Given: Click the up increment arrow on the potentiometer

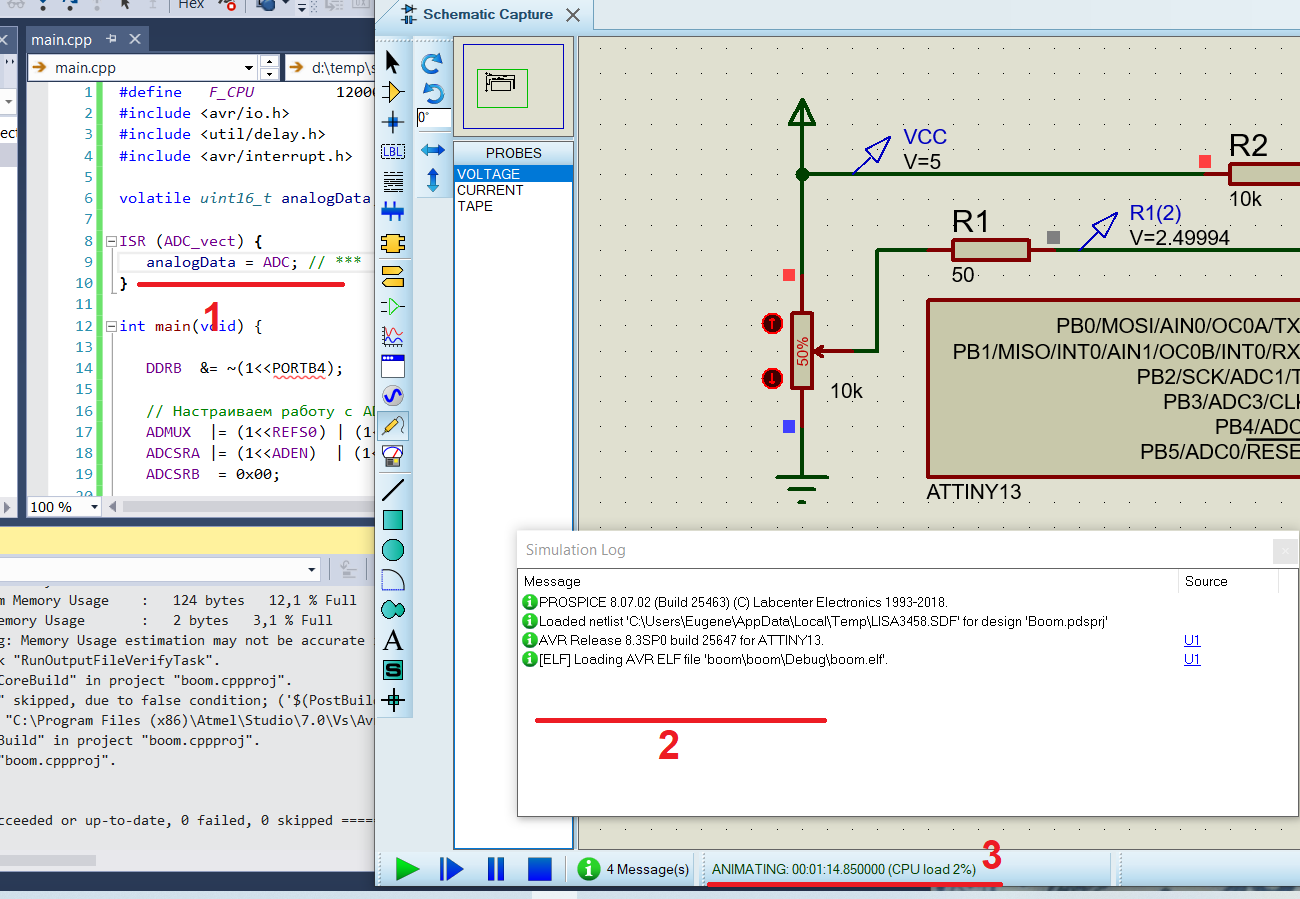Looking at the screenshot, I should tap(772, 323).
